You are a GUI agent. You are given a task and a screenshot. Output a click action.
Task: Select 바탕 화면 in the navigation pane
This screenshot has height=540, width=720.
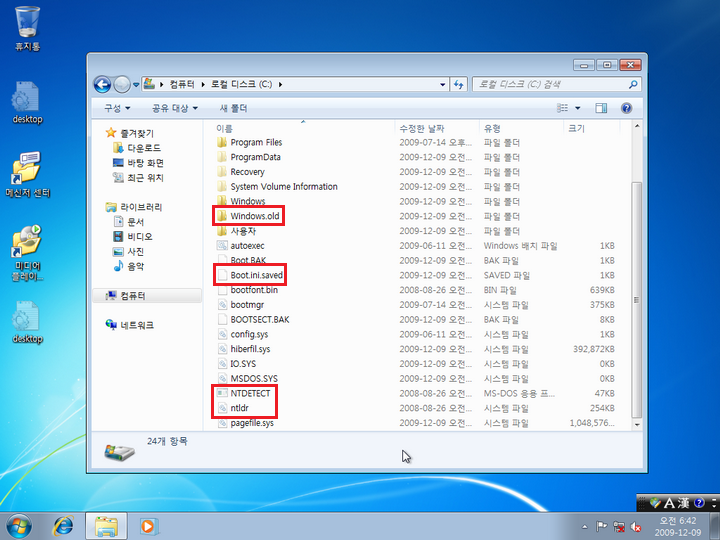pyautogui.click(x=139, y=163)
